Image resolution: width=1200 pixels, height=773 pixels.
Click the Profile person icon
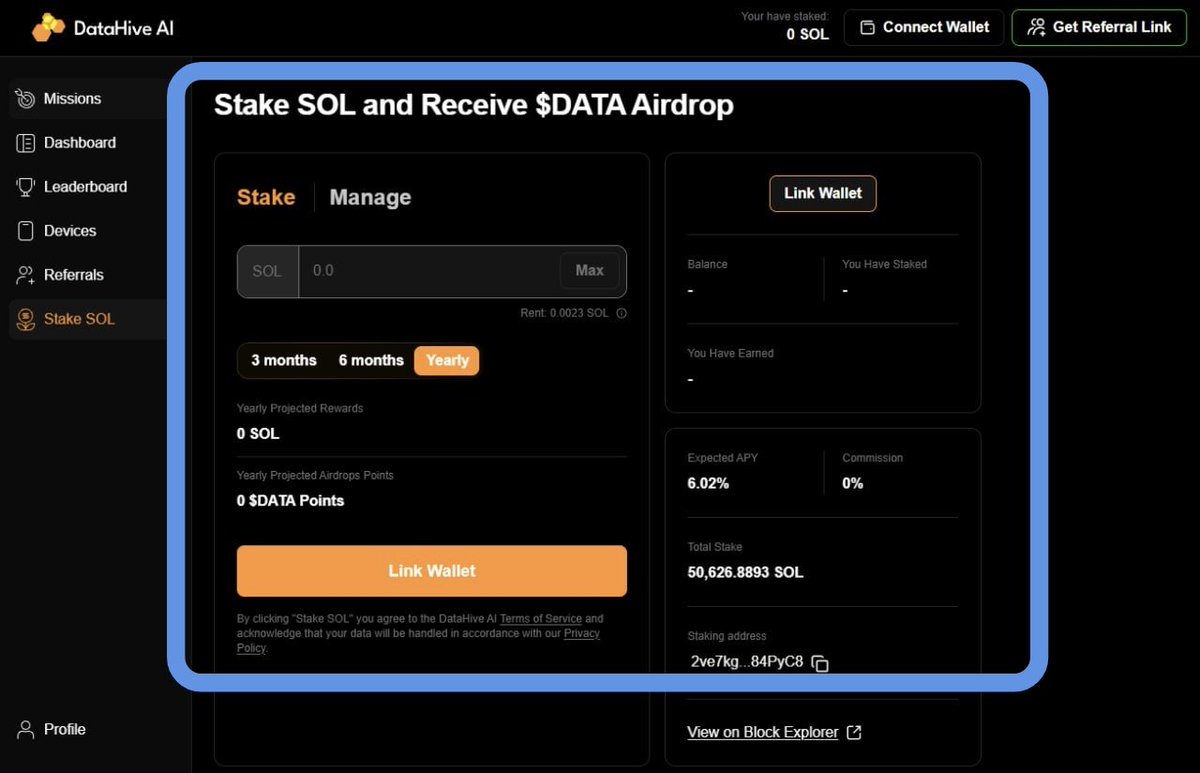tap(26, 729)
